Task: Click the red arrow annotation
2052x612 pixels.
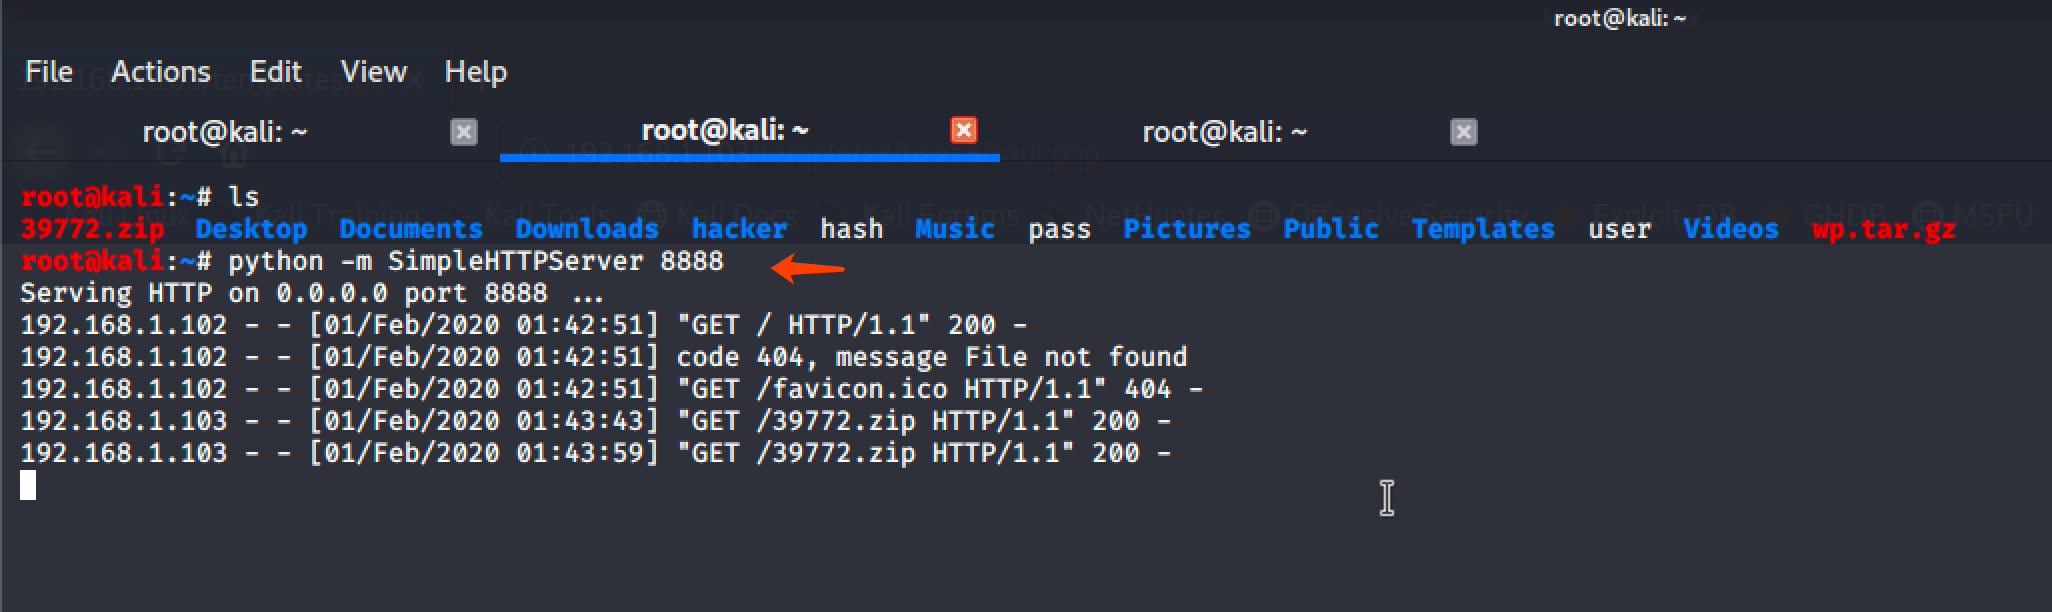Action: (809, 268)
